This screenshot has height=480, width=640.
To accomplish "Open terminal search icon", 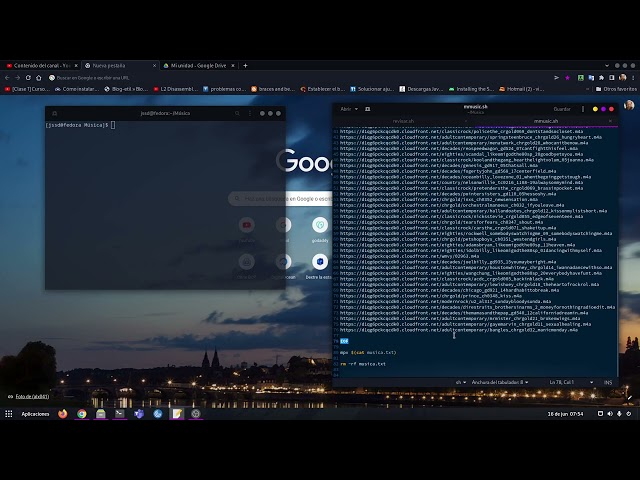I will pos(237,113).
